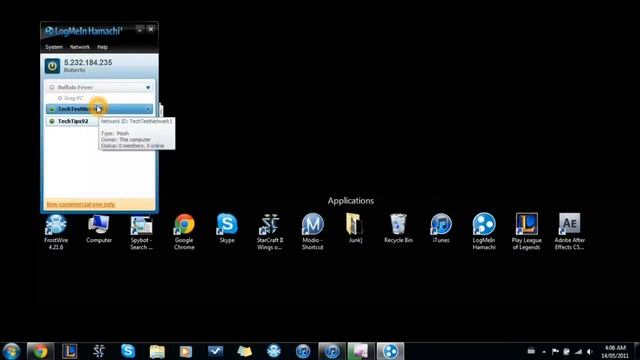Close the LogMeIn Hamachi window

[x=151, y=29]
